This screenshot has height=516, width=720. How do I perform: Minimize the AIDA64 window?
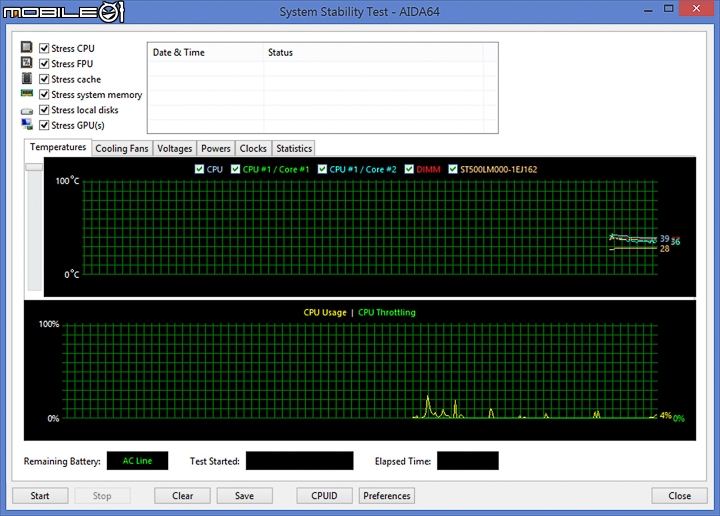pyautogui.click(x=648, y=9)
